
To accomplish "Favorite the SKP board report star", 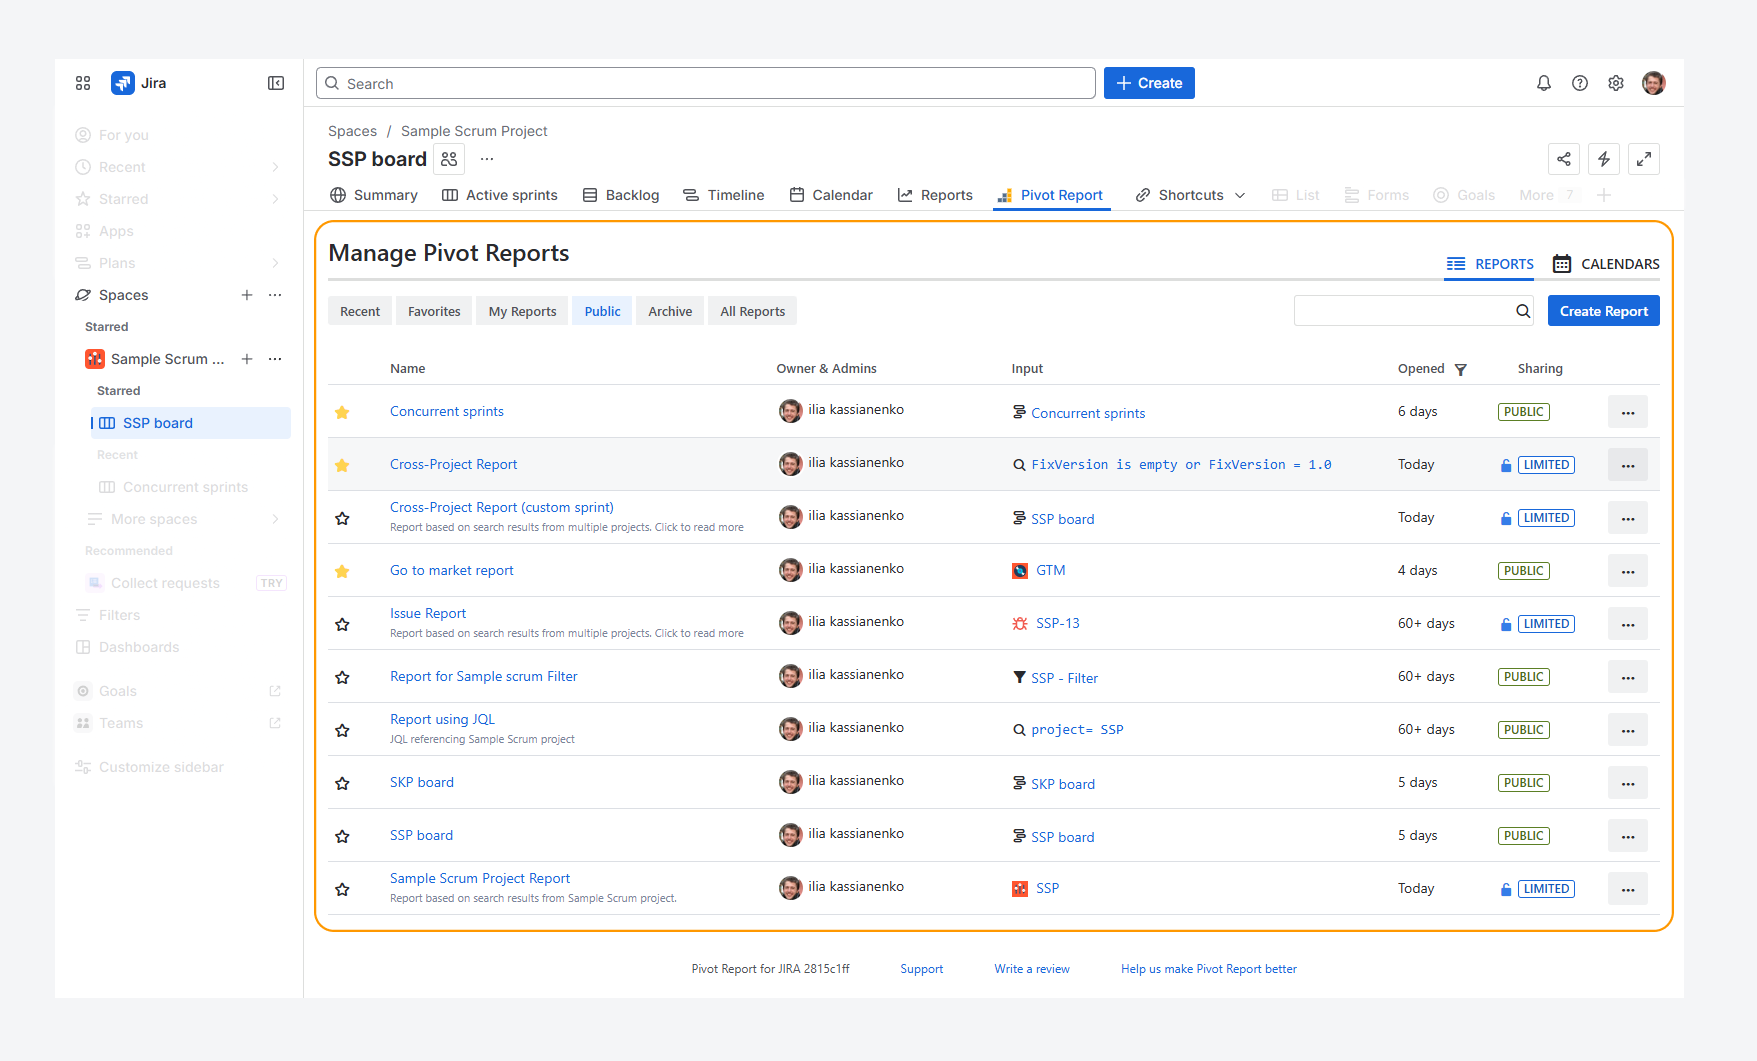I will point(342,783).
